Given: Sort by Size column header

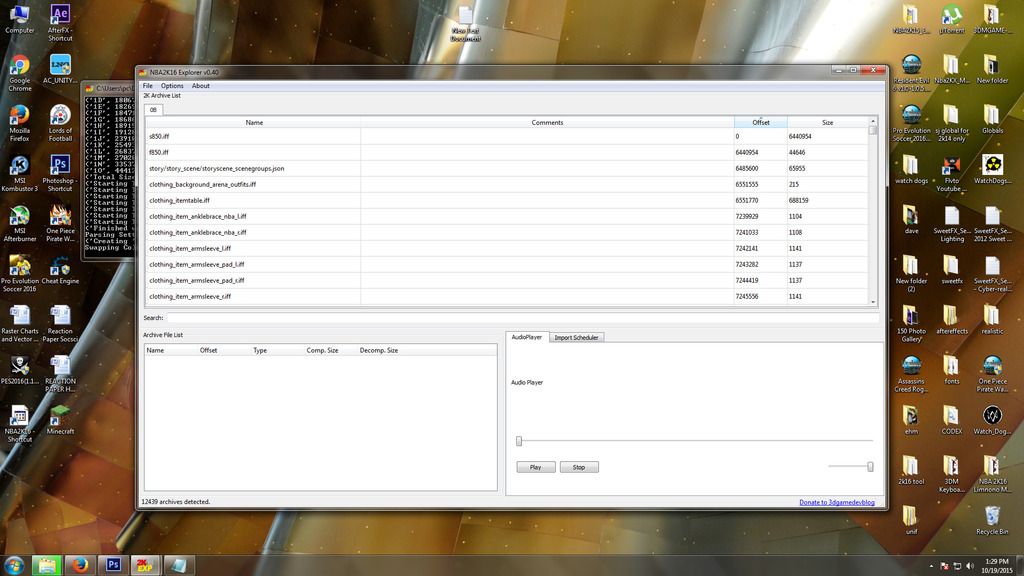Looking at the screenshot, I should coord(827,122).
